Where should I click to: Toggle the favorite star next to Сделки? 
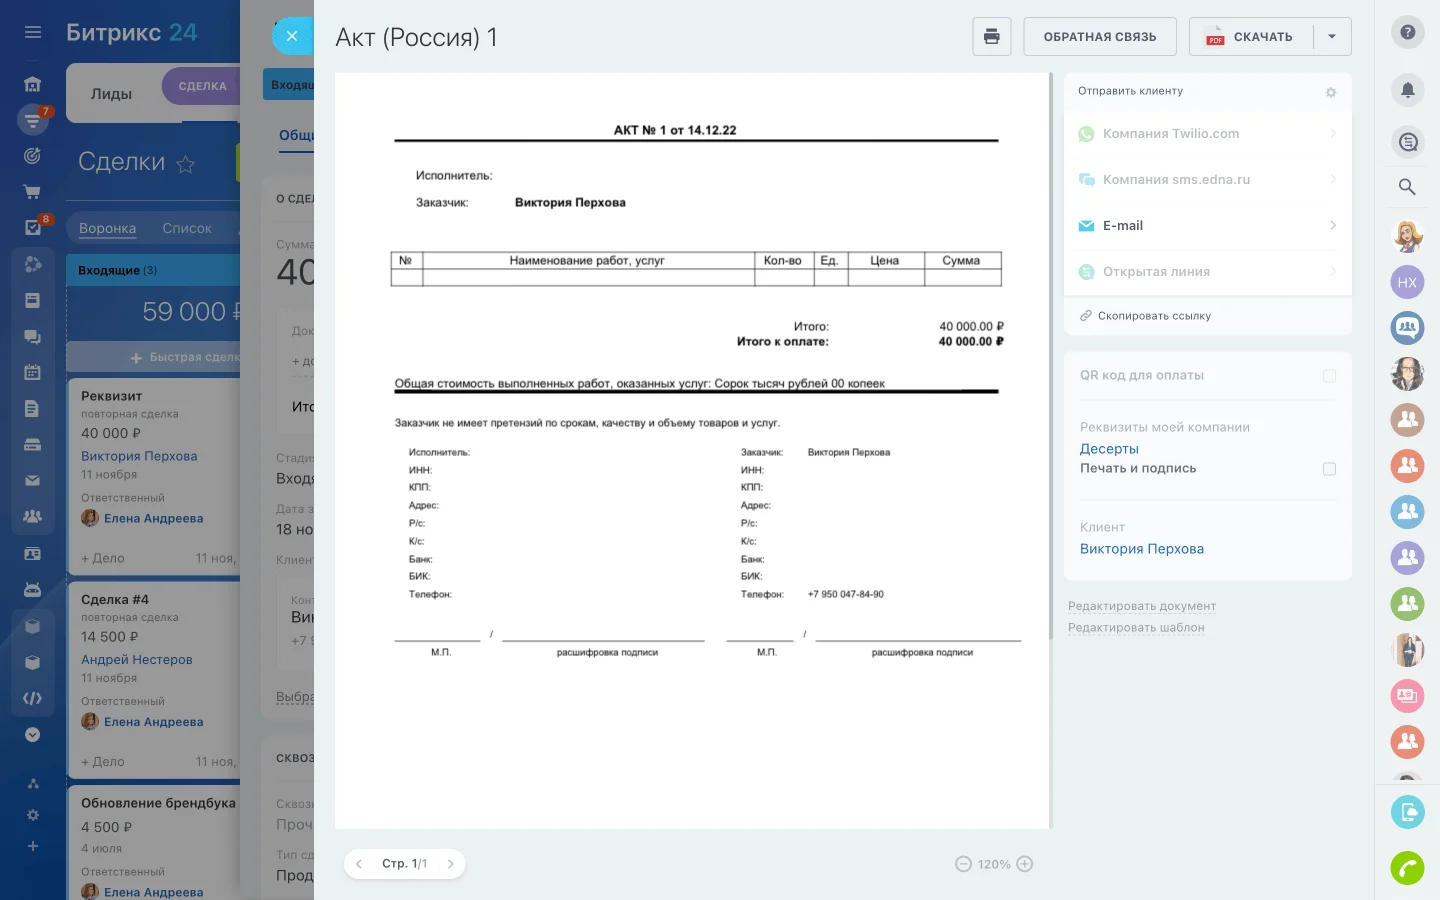coord(185,165)
